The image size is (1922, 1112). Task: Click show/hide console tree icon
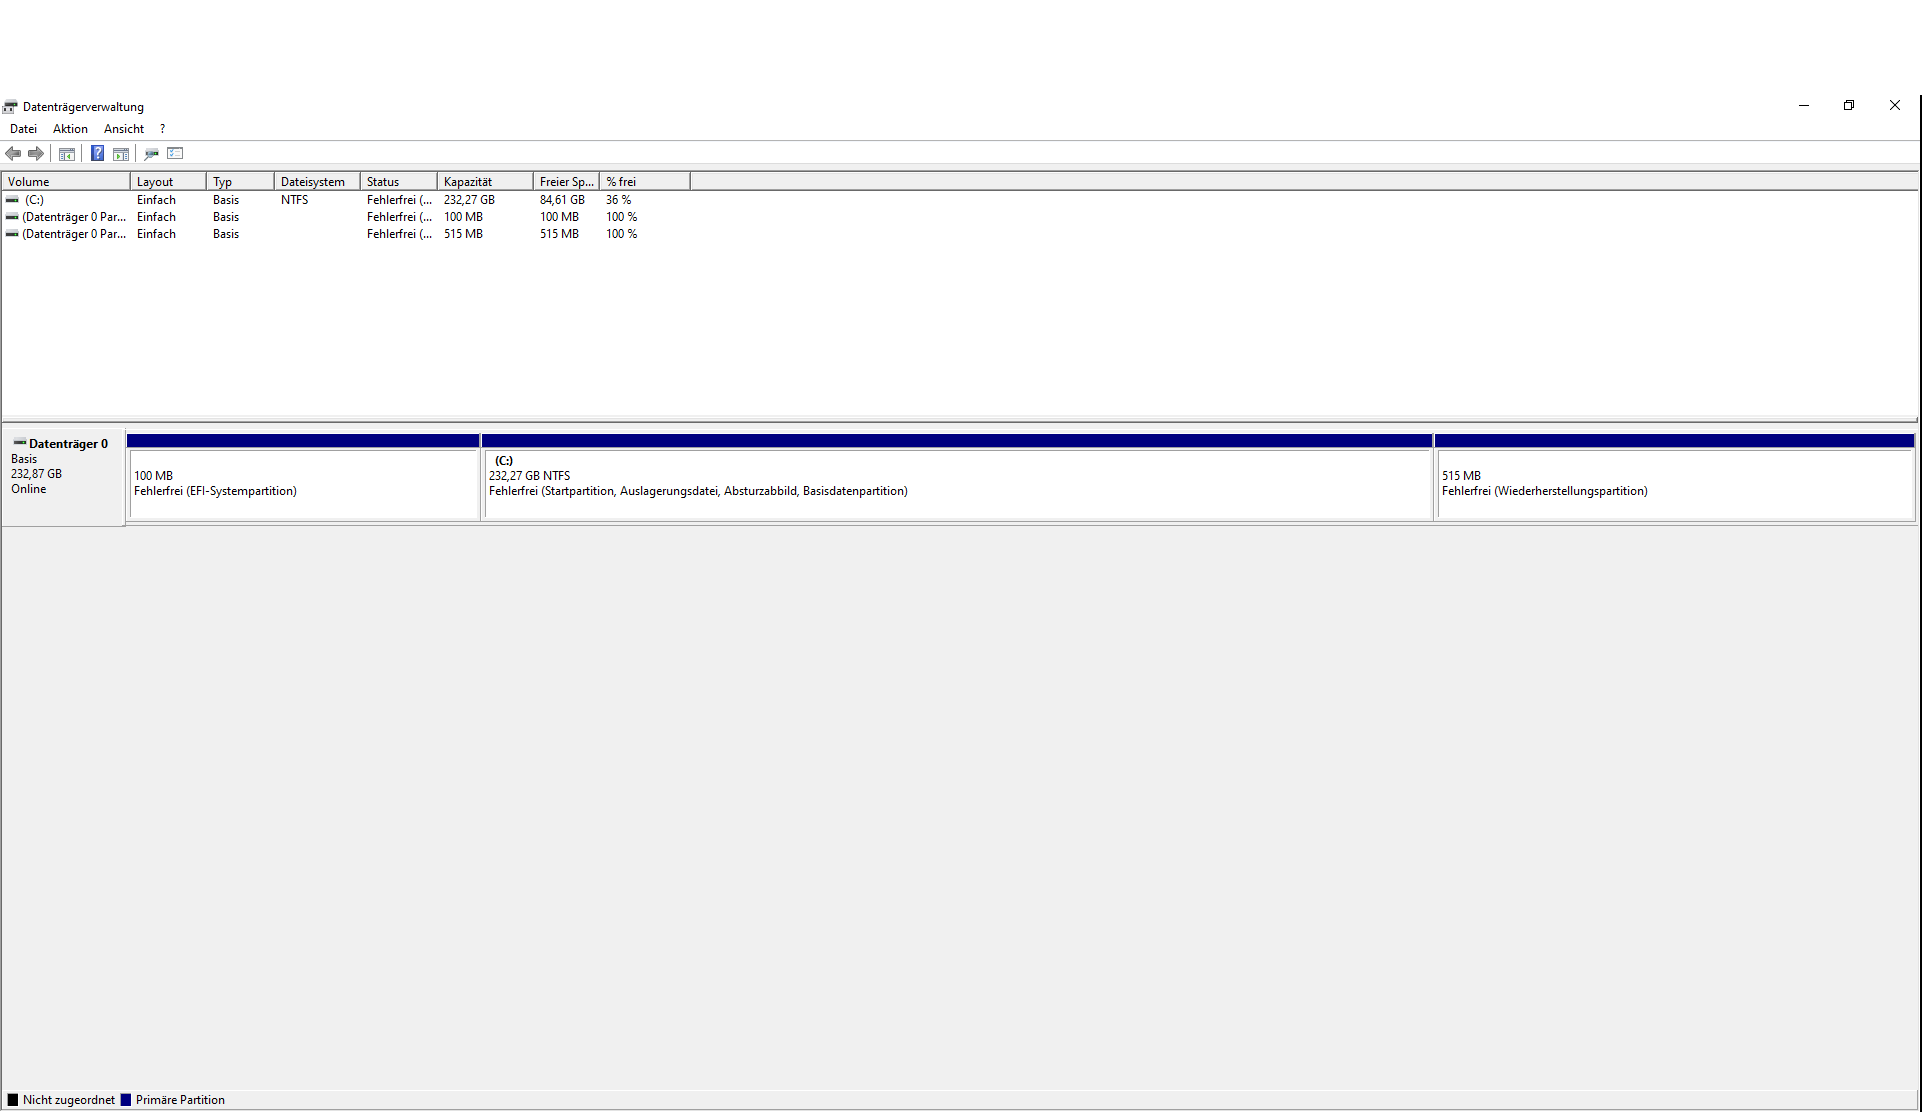click(x=67, y=153)
